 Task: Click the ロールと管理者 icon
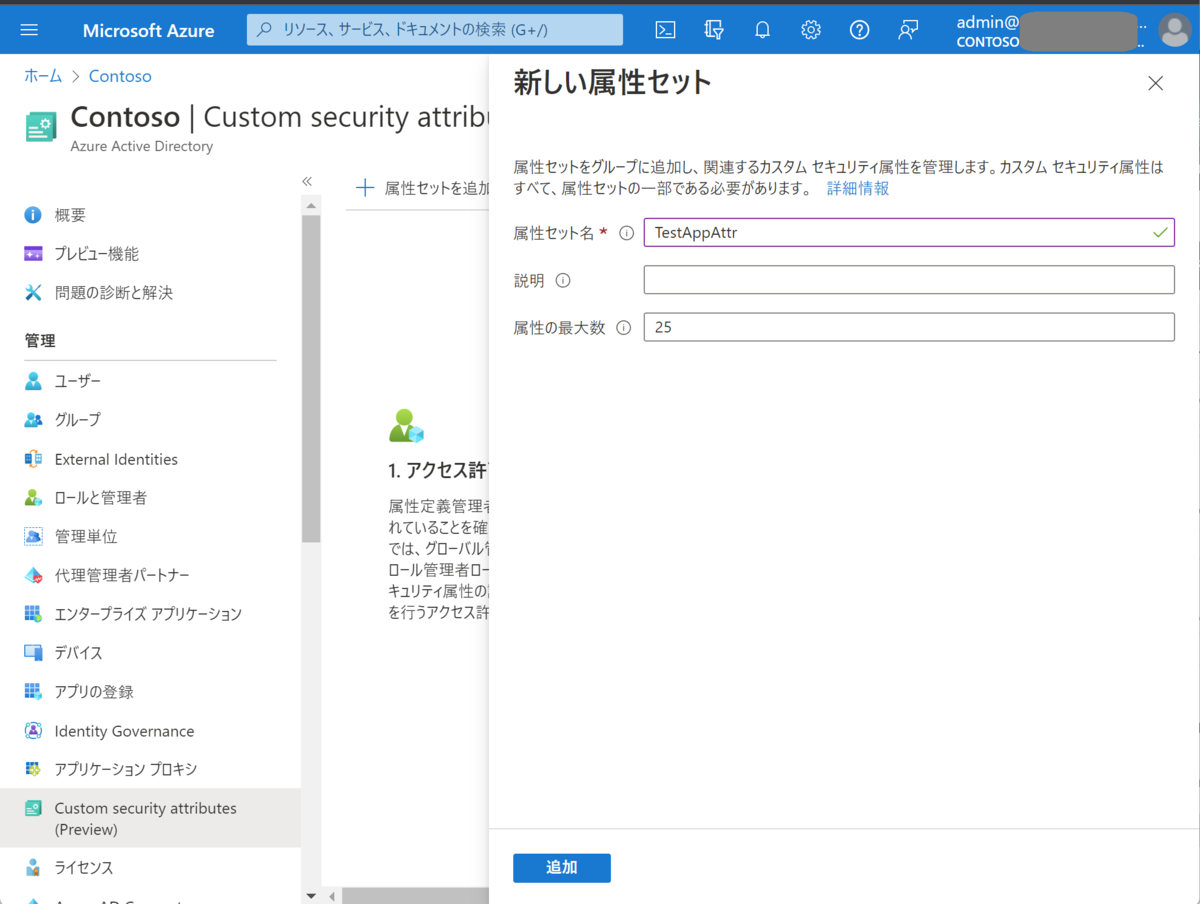pos(34,498)
